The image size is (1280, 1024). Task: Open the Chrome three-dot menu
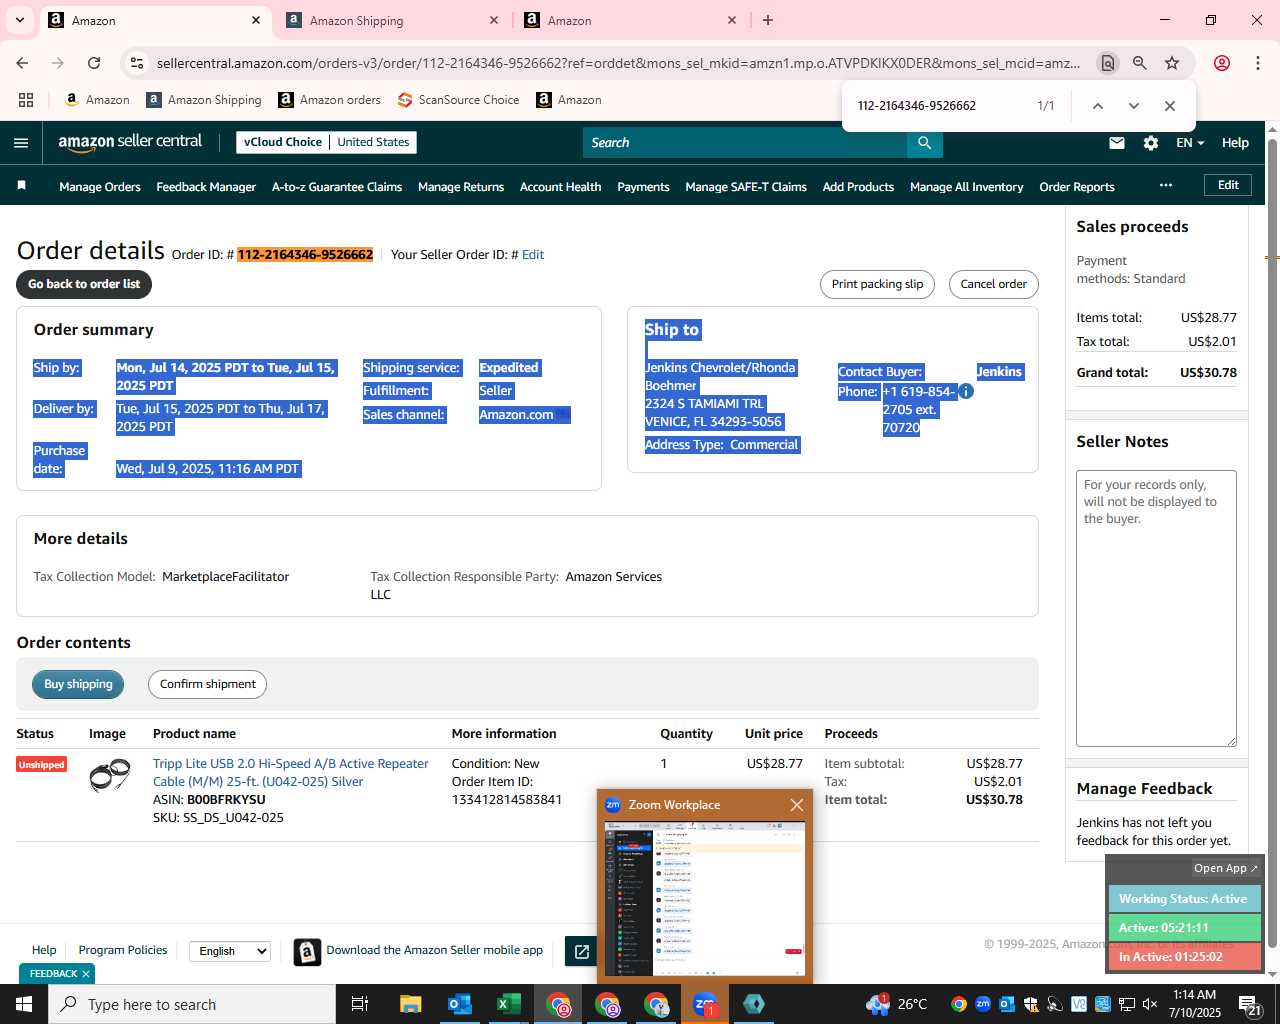(1258, 63)
